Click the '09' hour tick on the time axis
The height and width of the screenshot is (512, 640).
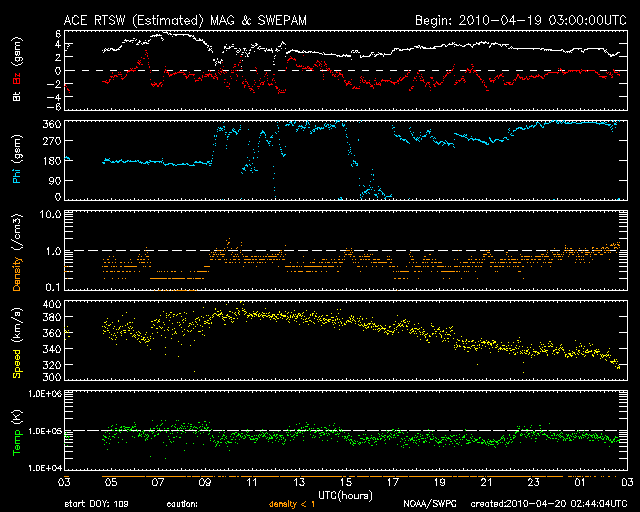point(204,482)
